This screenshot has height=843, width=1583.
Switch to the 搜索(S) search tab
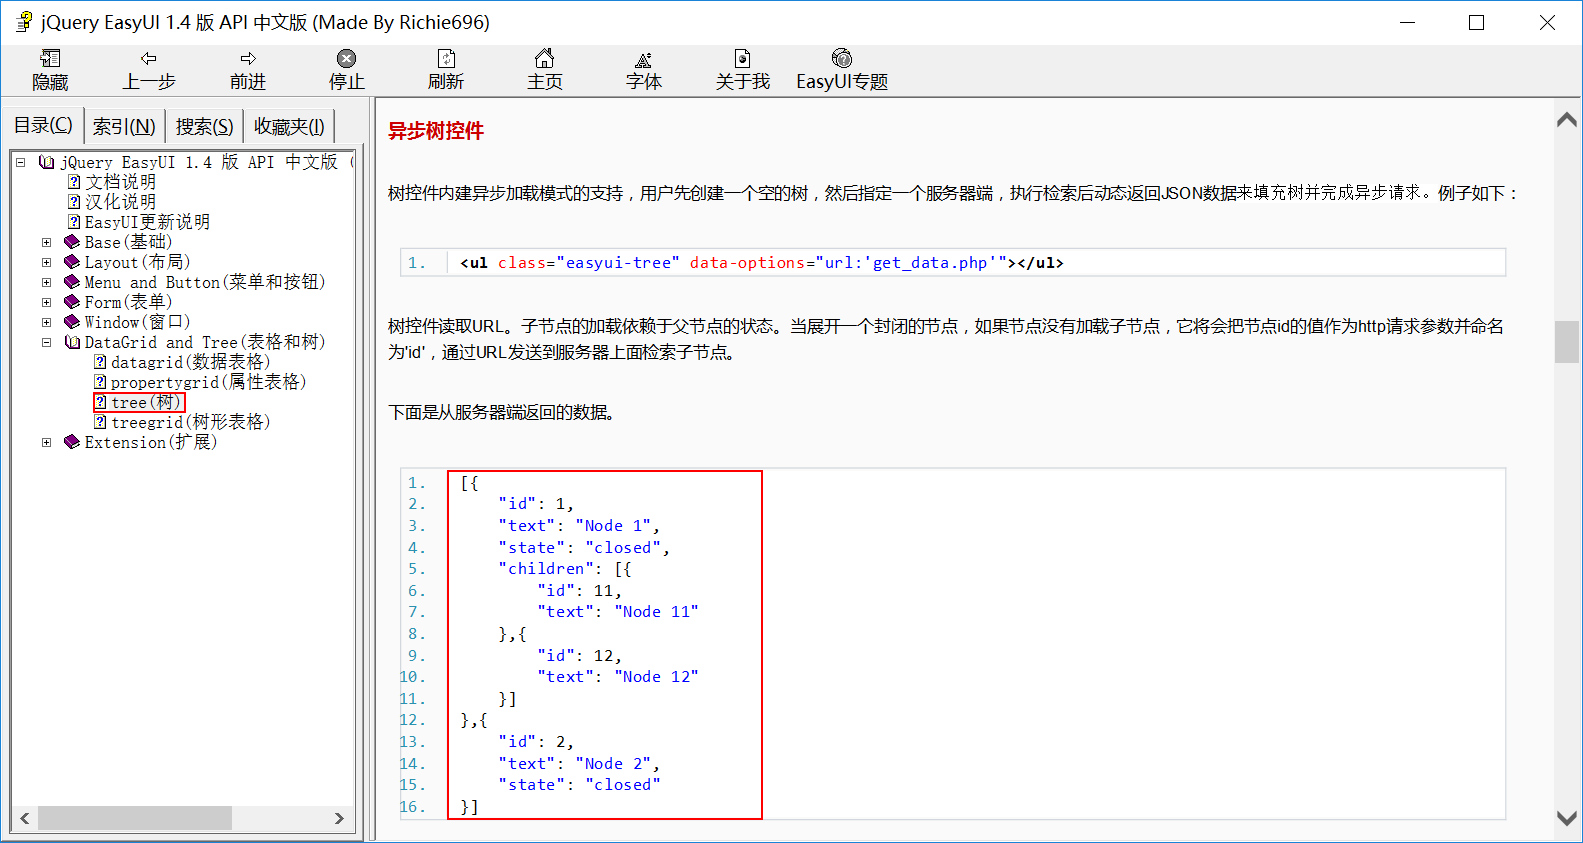(x=204, y=127)
